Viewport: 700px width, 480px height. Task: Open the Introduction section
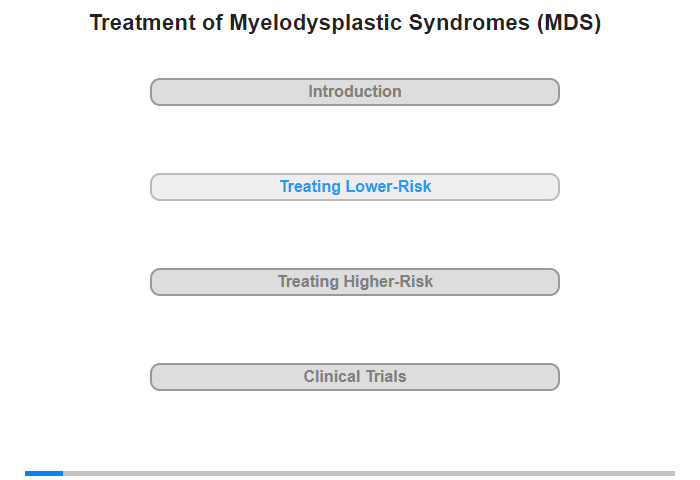coord(354,92)
